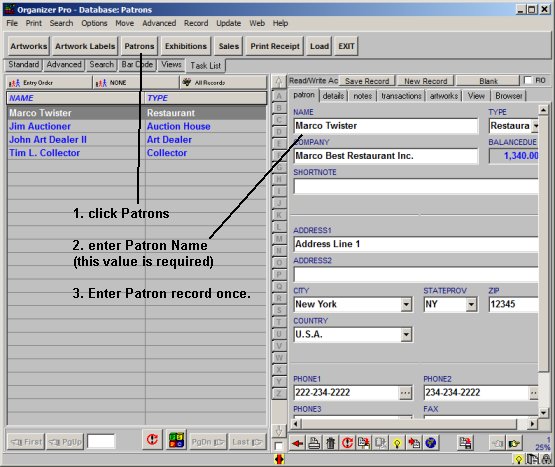
Task: Click the ZIP field showing 12345
Action: point(514,304)
